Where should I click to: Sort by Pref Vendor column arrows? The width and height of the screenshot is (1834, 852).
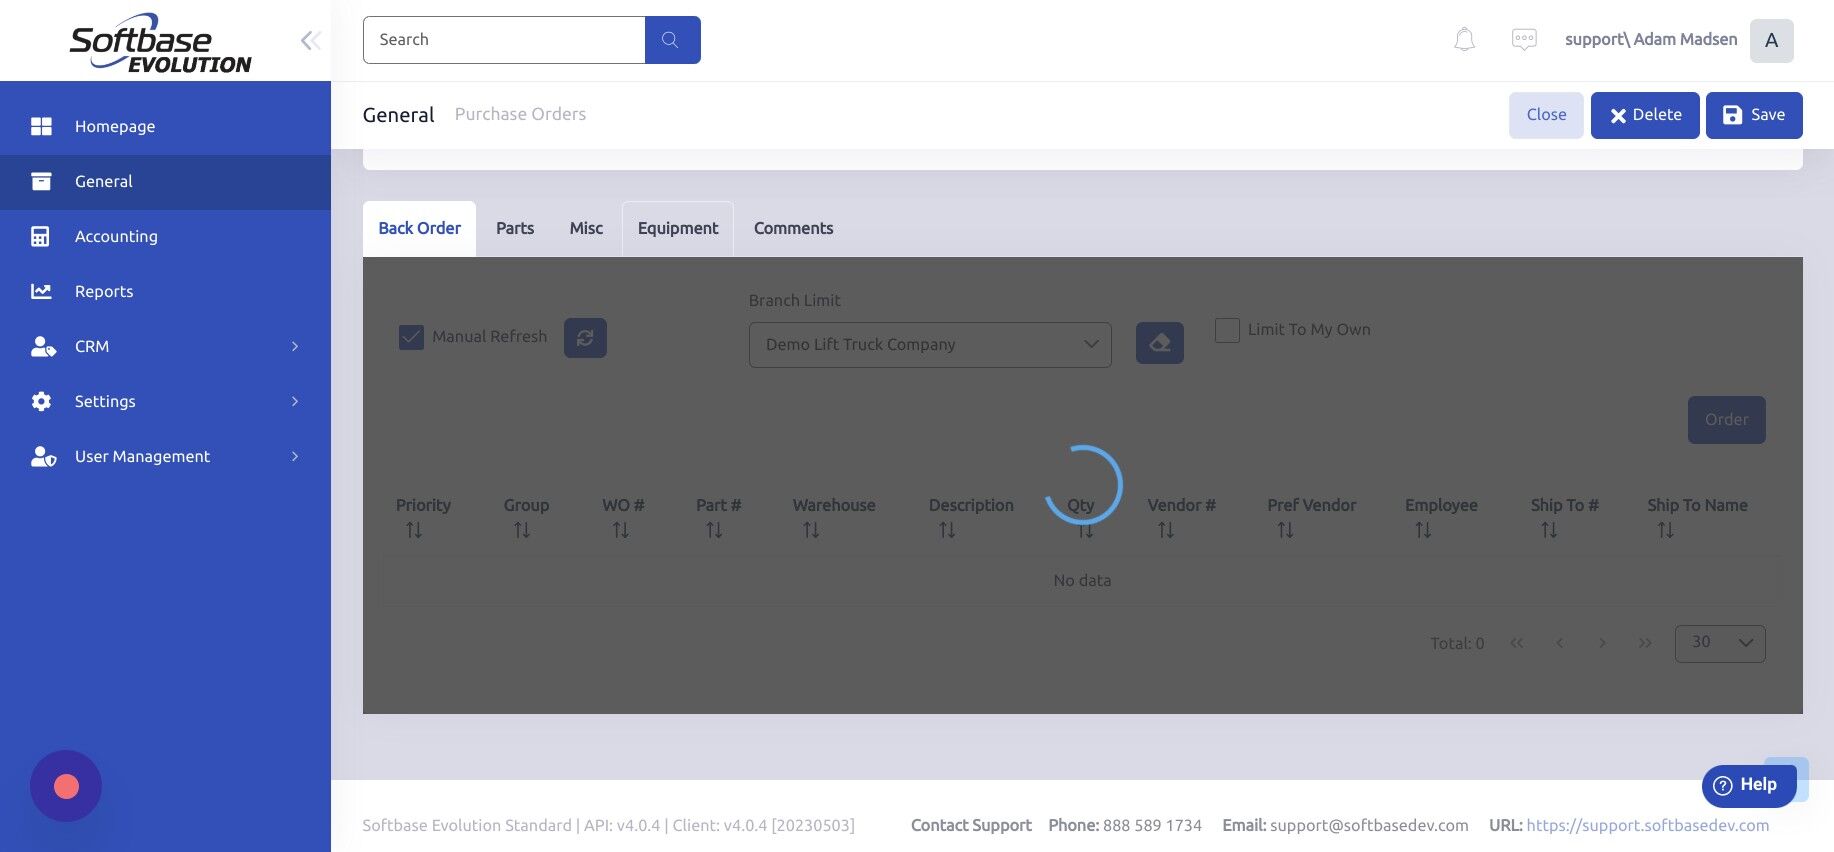1286,530
